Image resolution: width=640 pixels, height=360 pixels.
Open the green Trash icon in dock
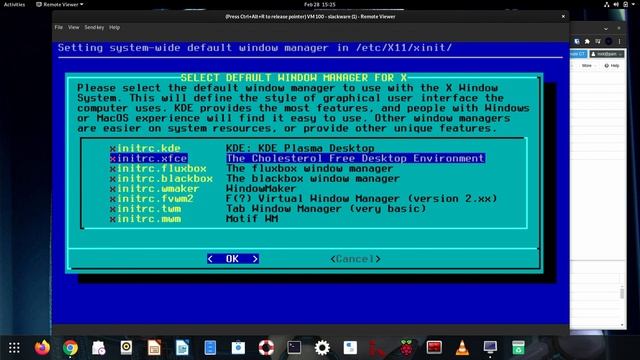tap(518, 348)
